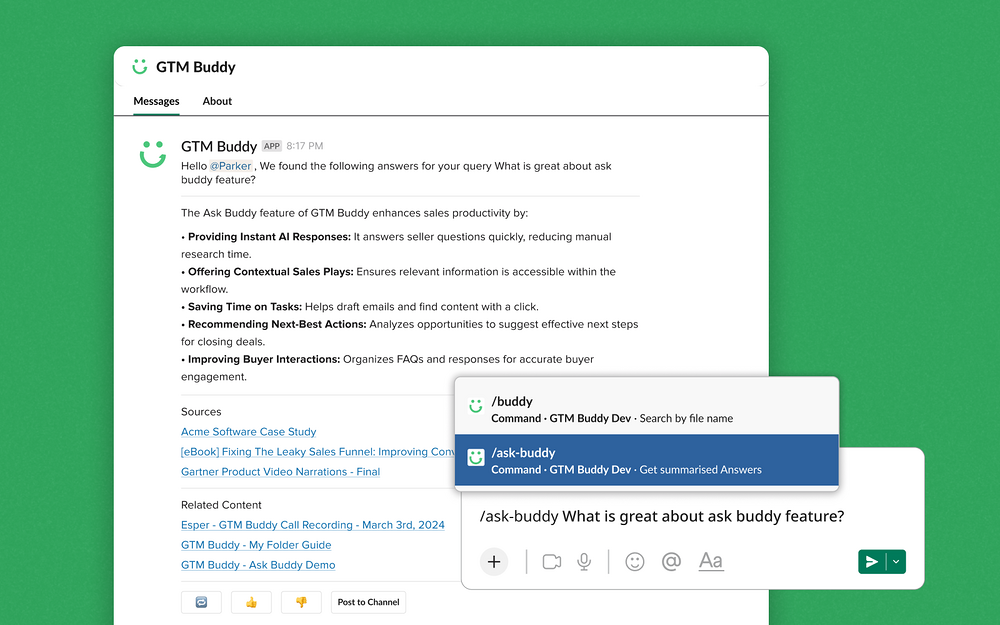Click the GTM Buddy smiley logo in header
Viewport: 1000px width, 625px height.
tap(140, 66)
